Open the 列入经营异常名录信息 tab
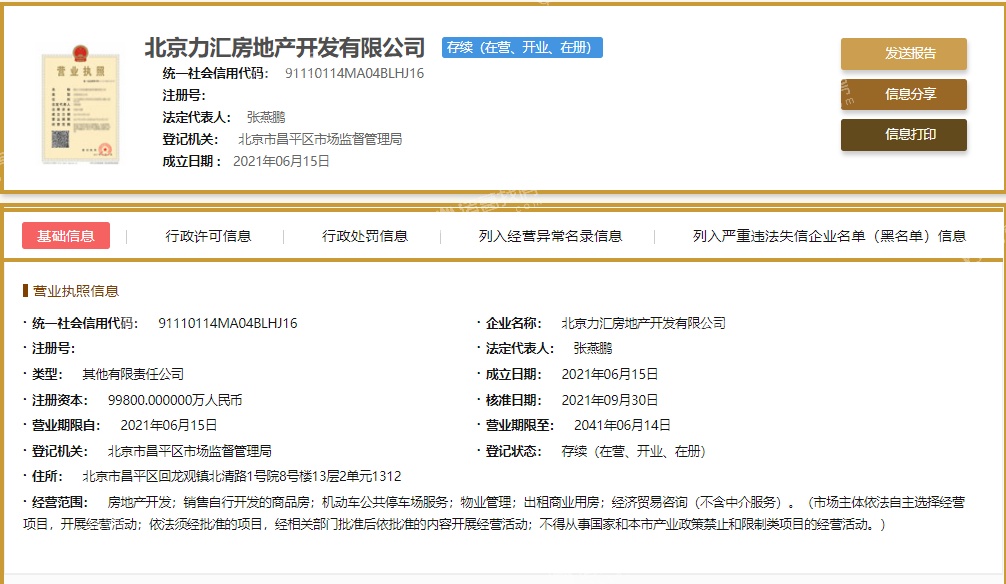Screen dimensions: 1006x584 (550, 236)
